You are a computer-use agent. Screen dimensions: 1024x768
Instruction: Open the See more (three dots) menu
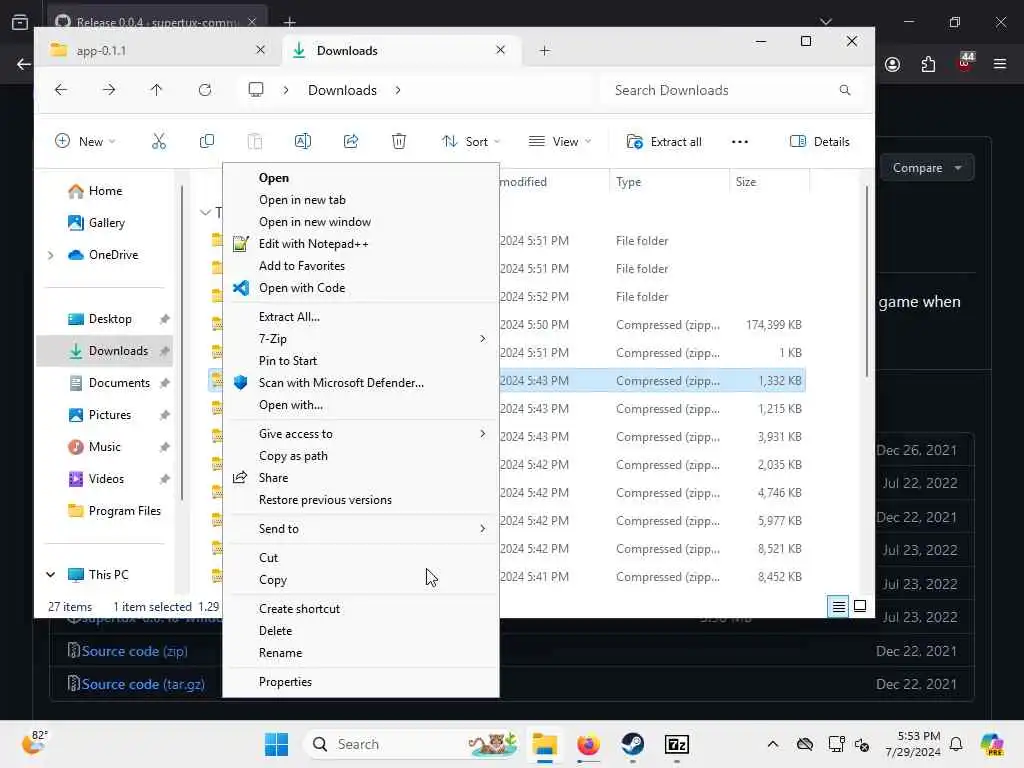pos(740,142)
